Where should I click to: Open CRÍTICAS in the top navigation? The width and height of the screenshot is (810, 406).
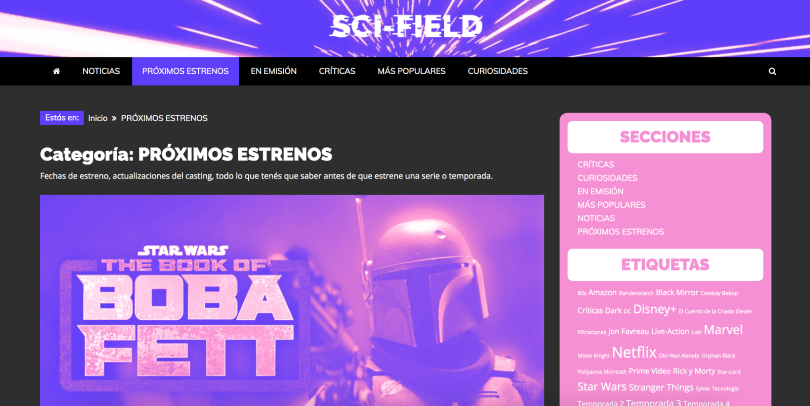337,71
